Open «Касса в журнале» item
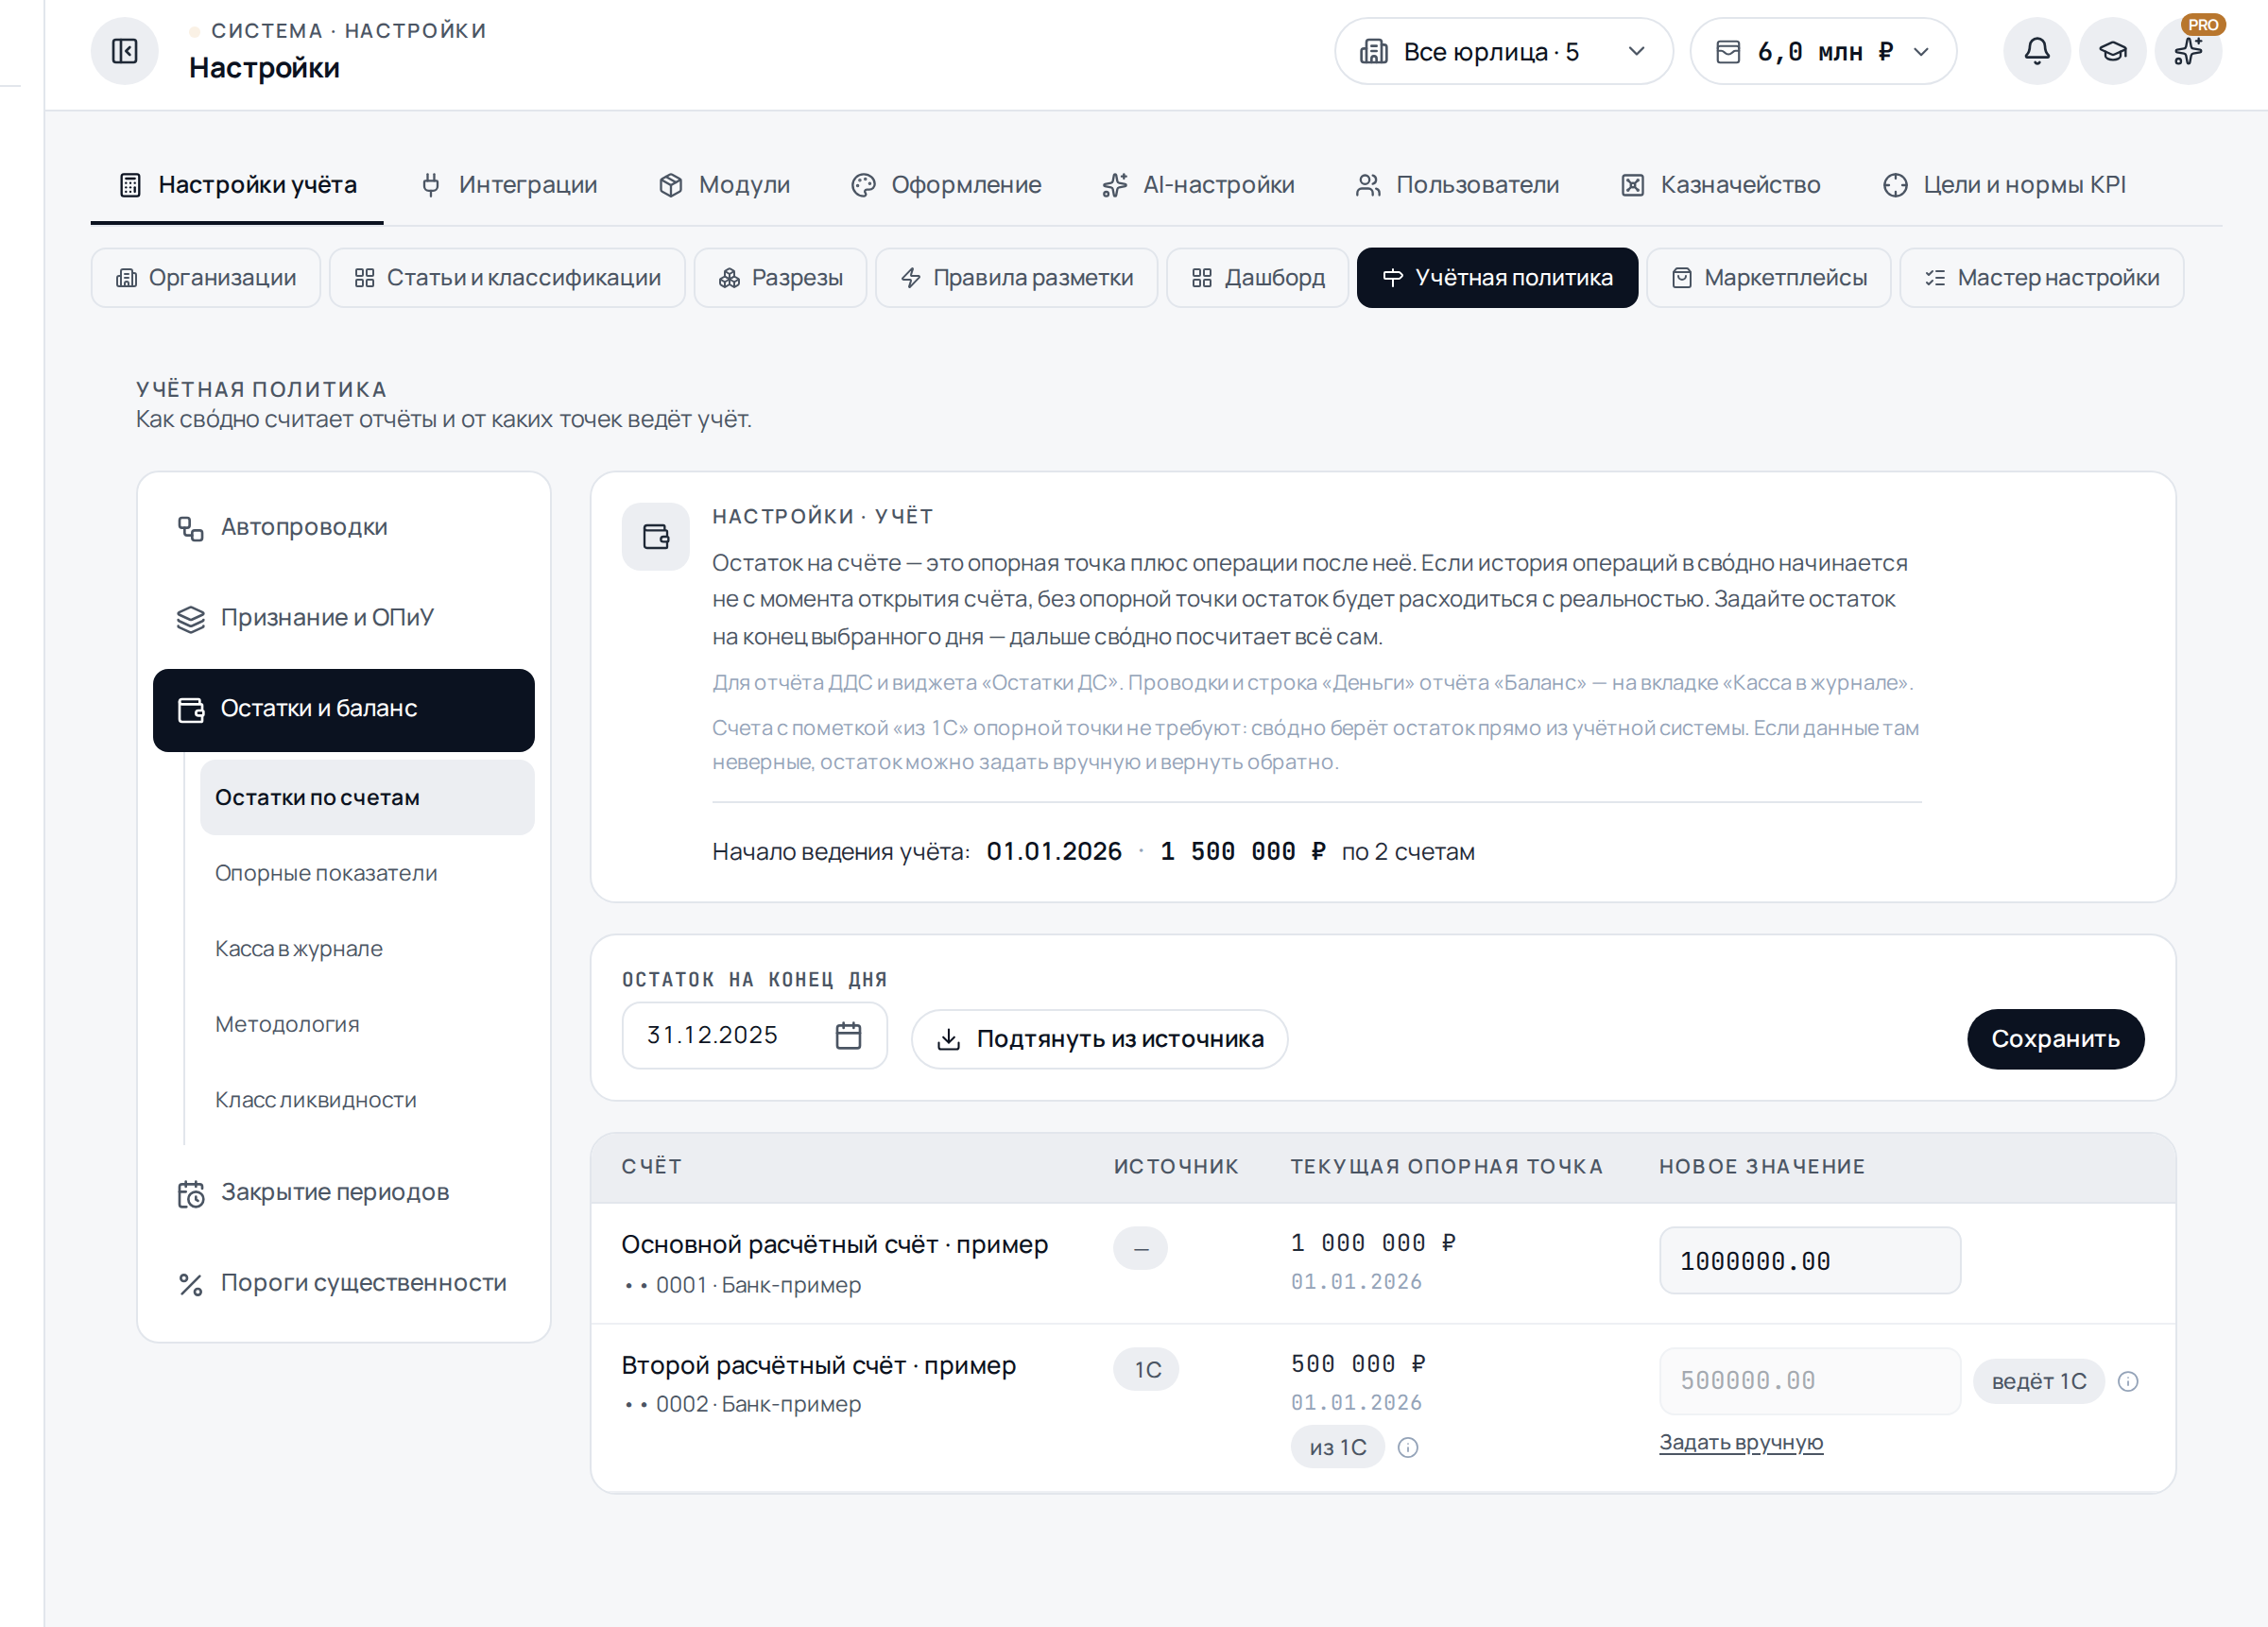This screenshot has width=2268, height=1627. coord(367,949)
